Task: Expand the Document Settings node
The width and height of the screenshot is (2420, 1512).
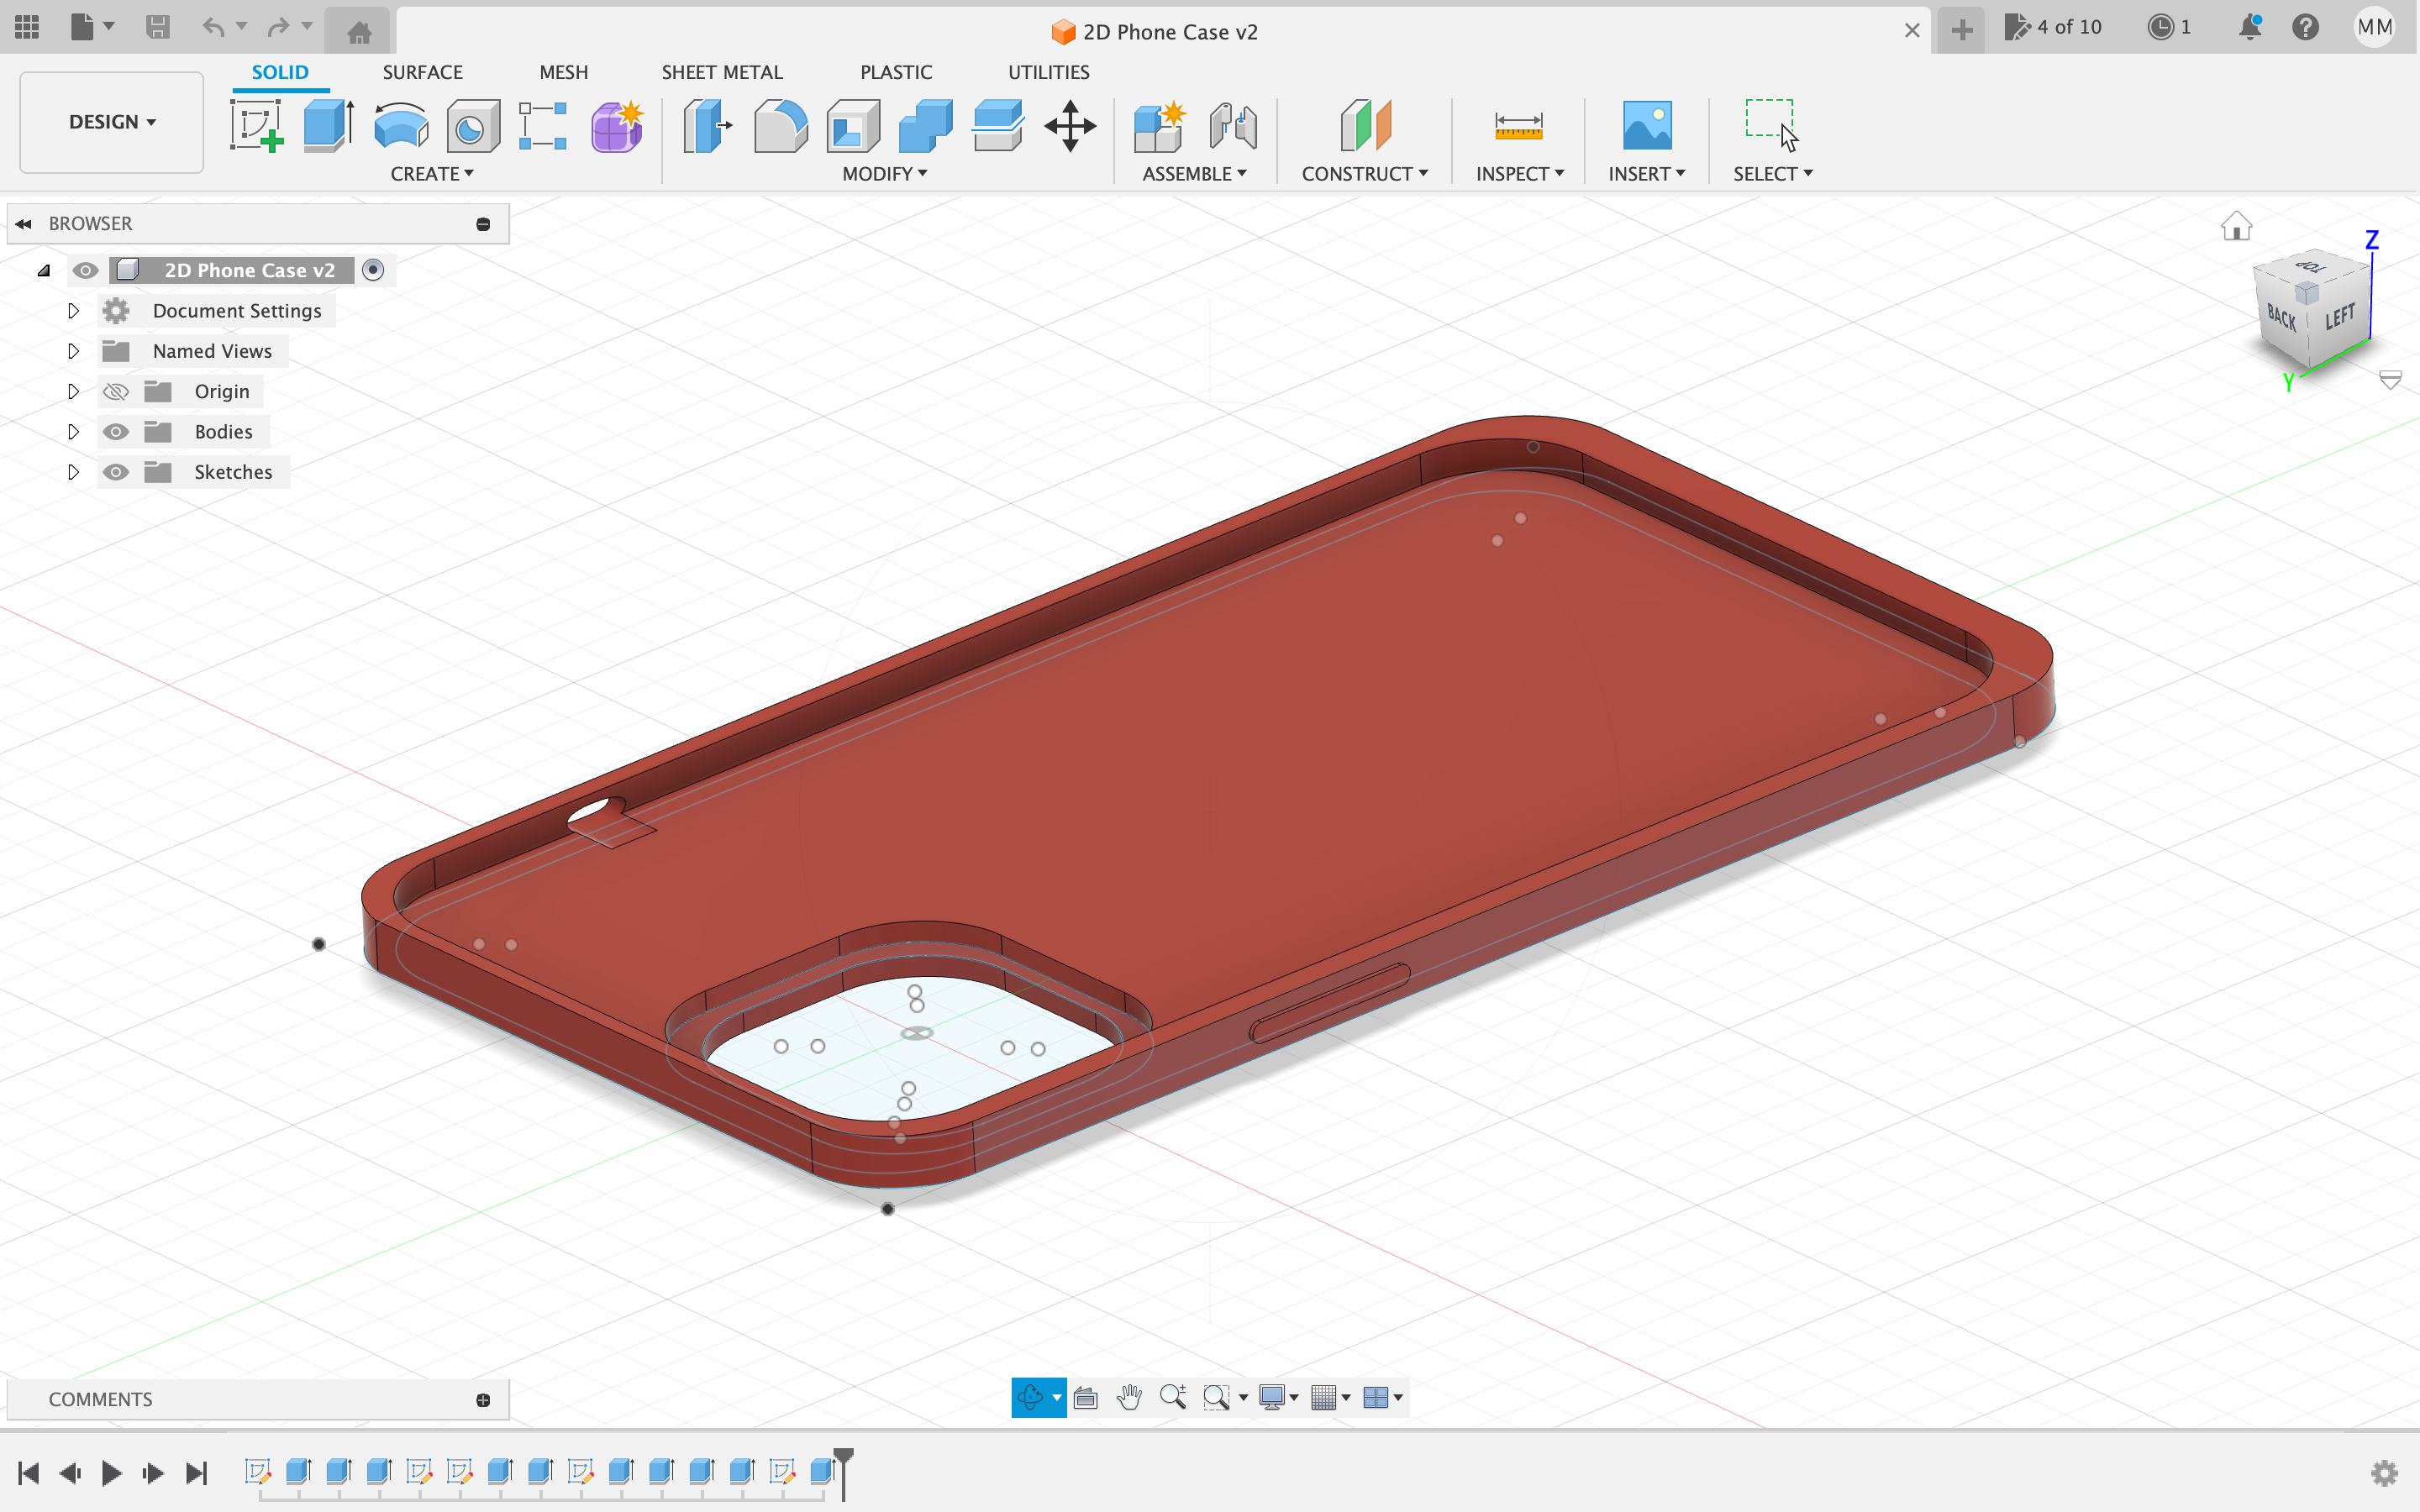Action: click(x=73, y=311)
